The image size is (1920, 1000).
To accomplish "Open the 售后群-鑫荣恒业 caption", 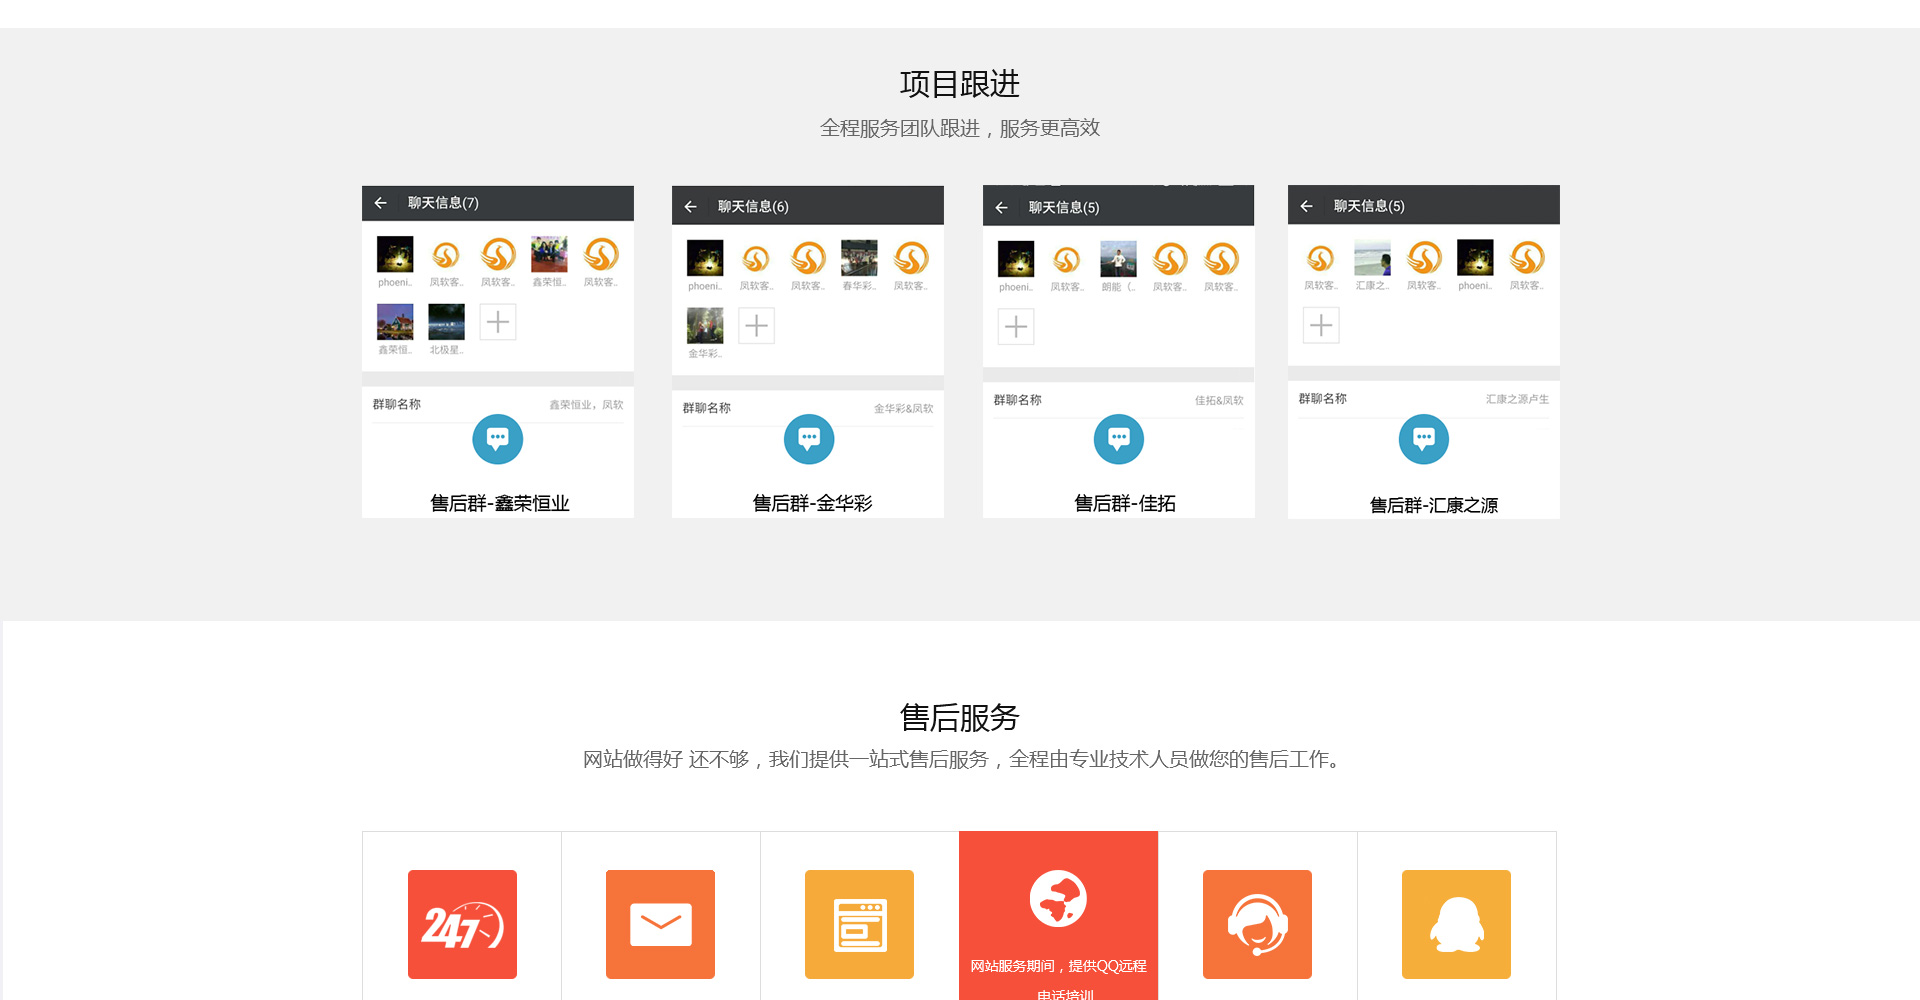I will 499,503.
